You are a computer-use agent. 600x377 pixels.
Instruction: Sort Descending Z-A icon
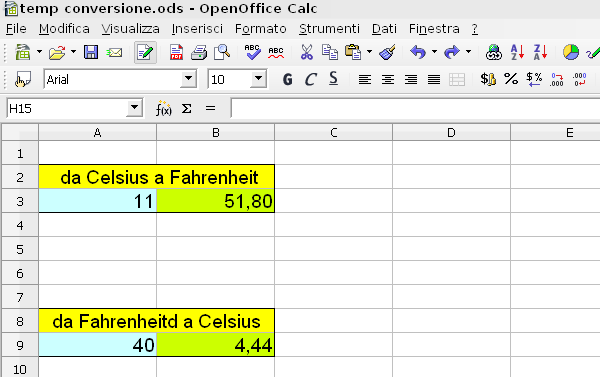pyautogui.click(x=540, y=52)
